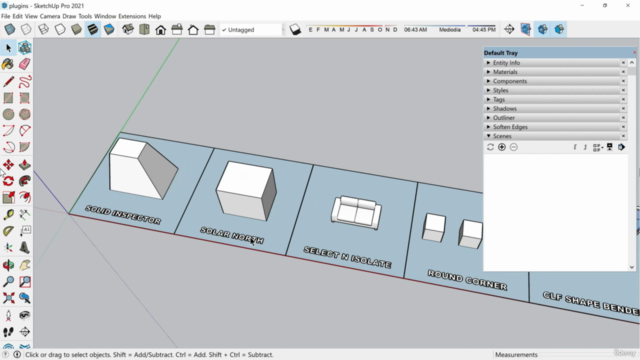This screenshot has height=360, width=640.
Task: Select the Zoom magnifier tool
Action: (x=8, y=282)
